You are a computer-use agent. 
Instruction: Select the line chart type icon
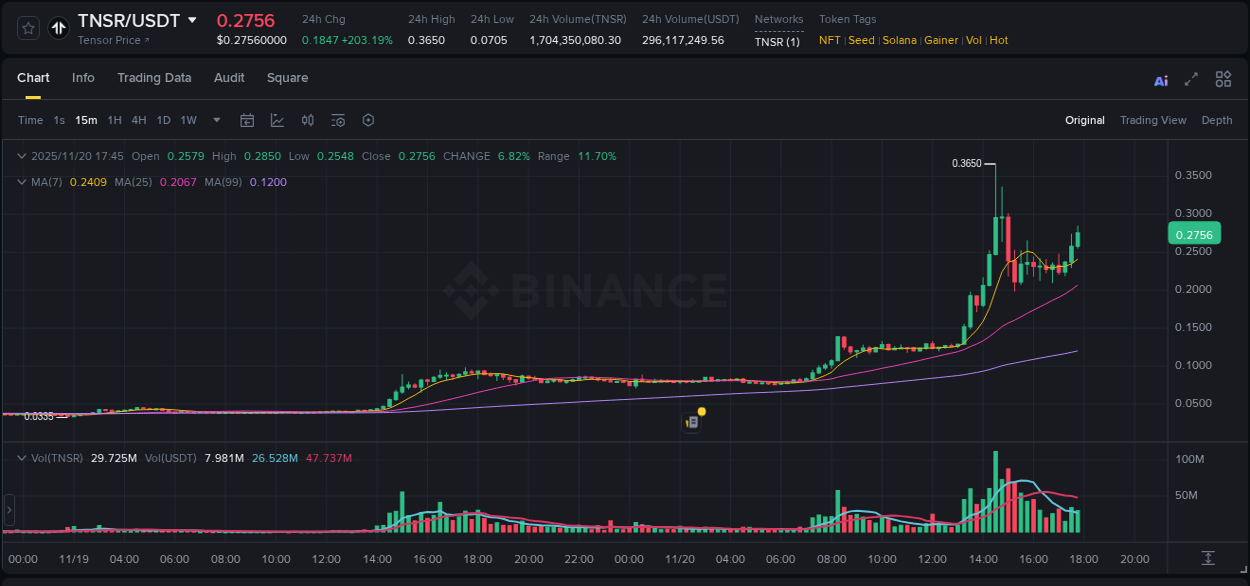(276, 120)
